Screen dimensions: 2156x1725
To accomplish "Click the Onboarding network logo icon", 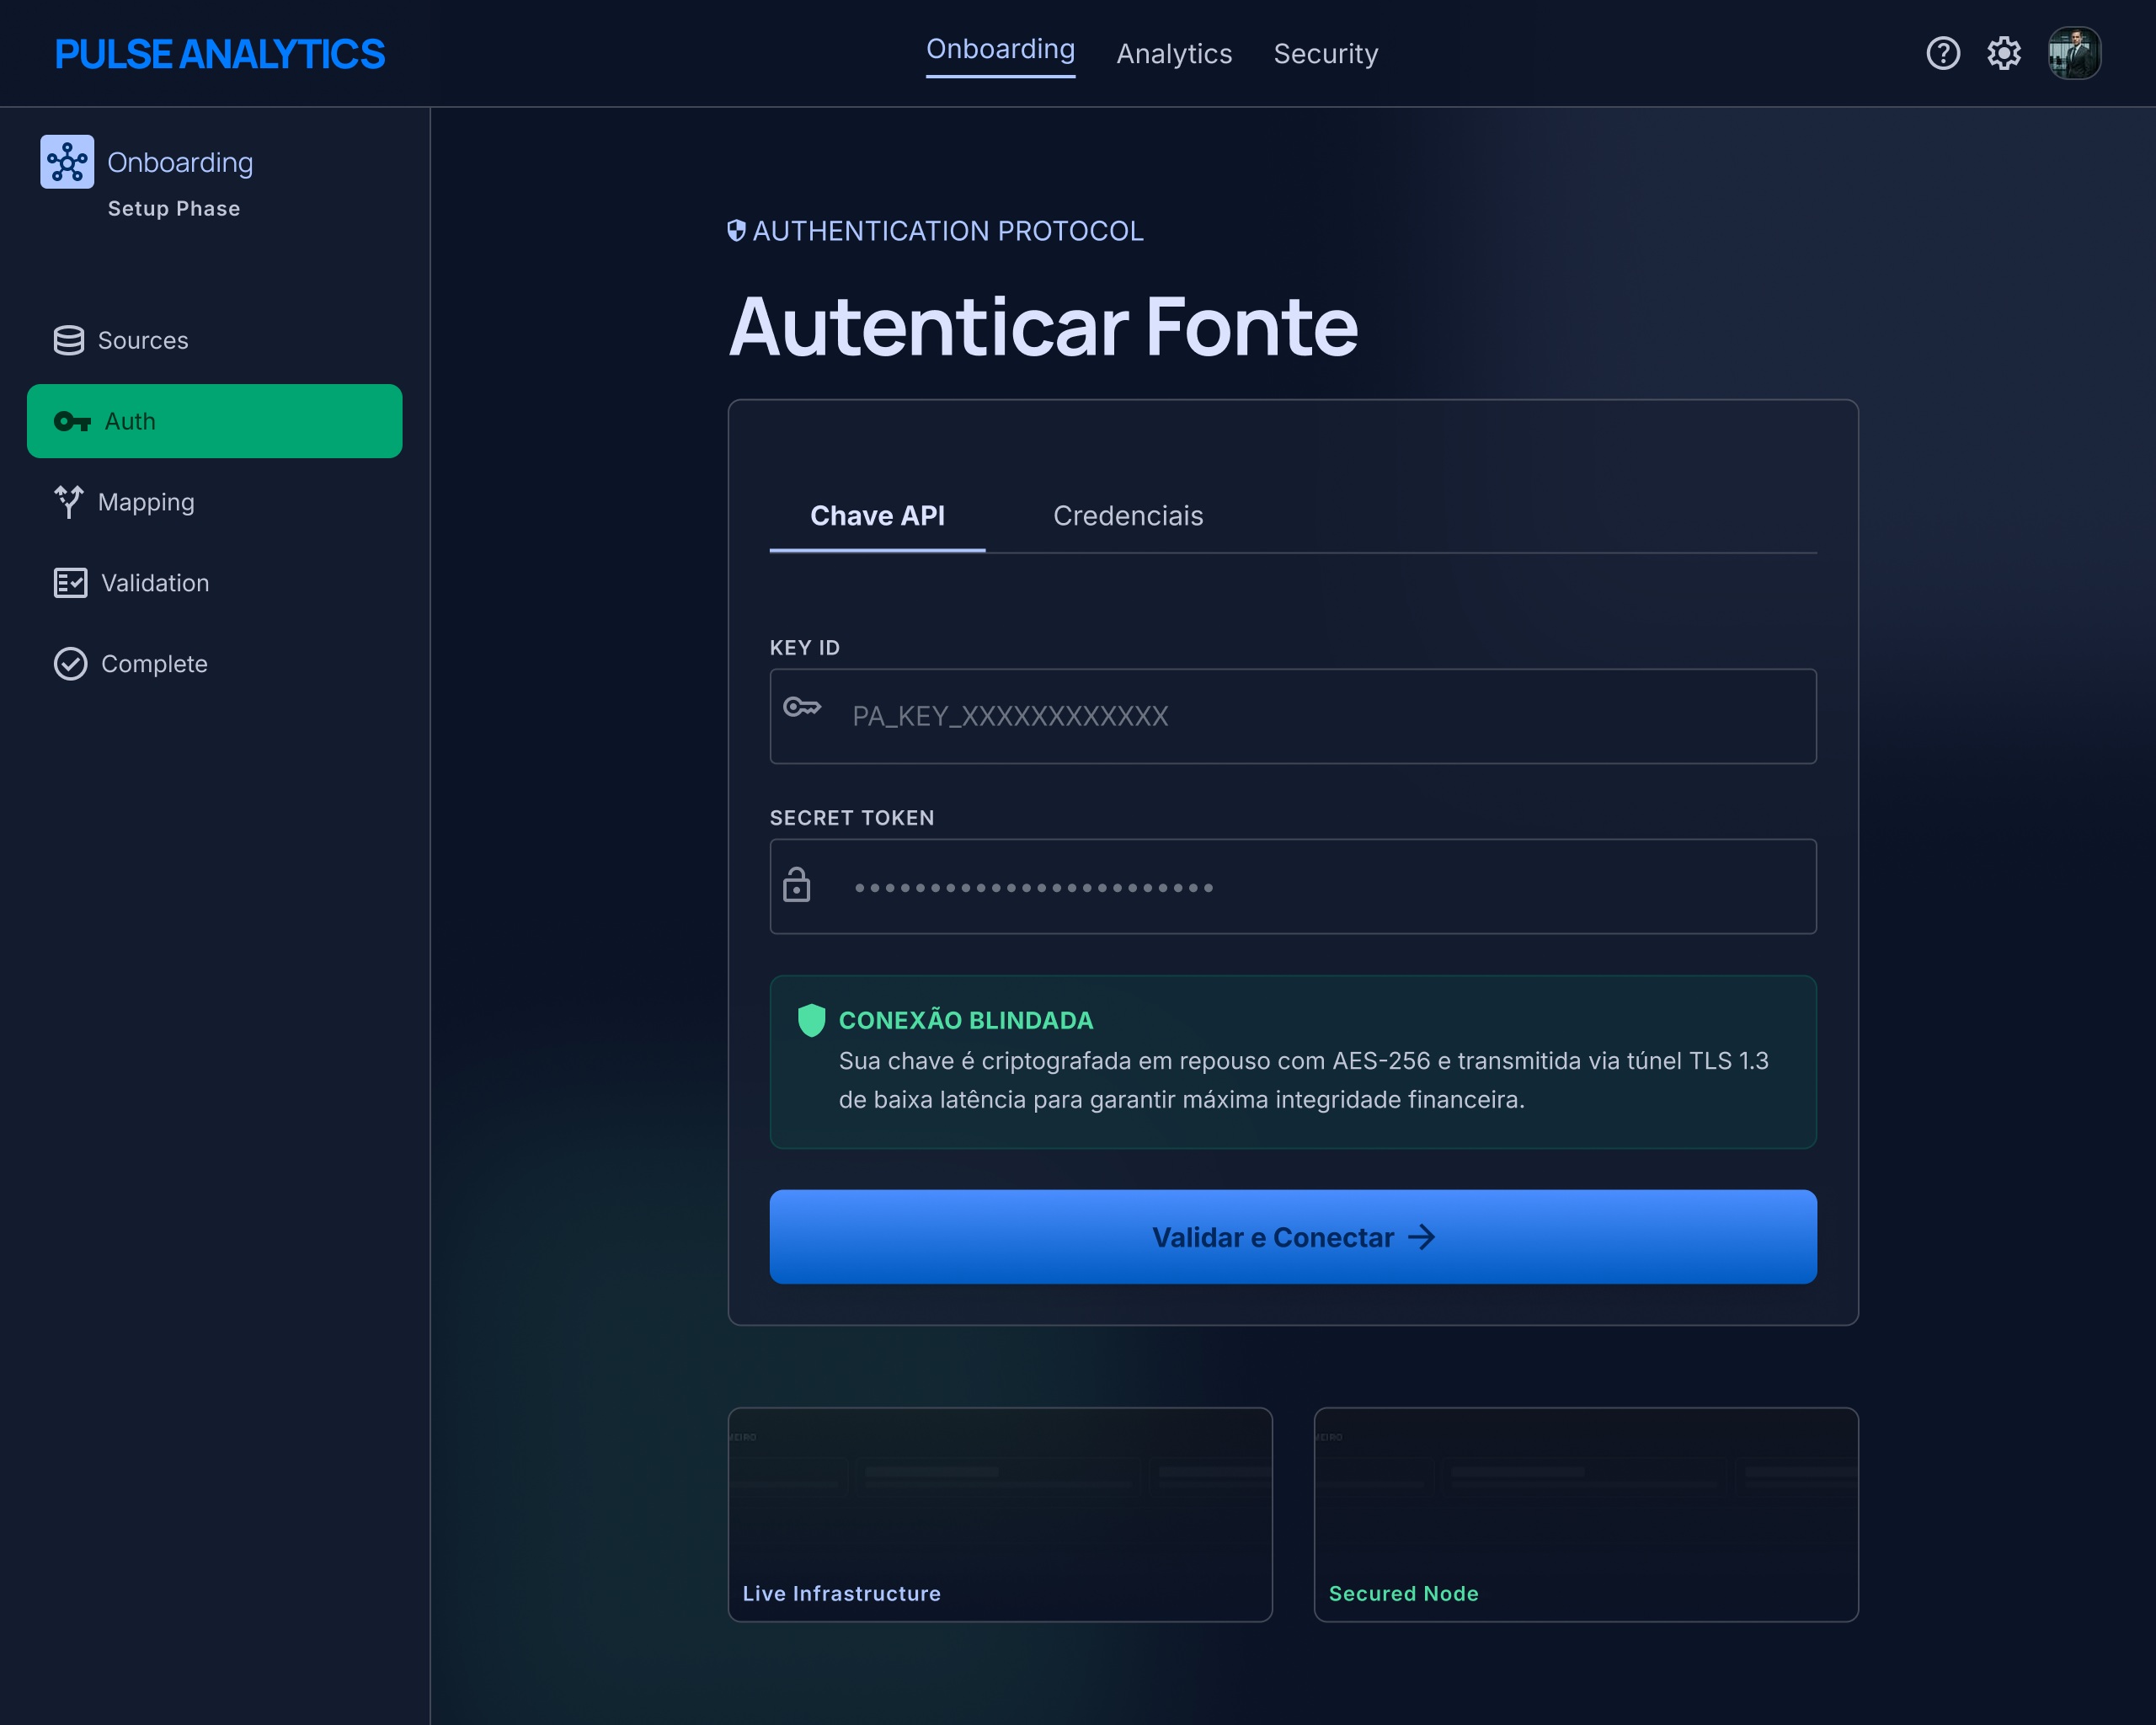I will click(67, 161).
